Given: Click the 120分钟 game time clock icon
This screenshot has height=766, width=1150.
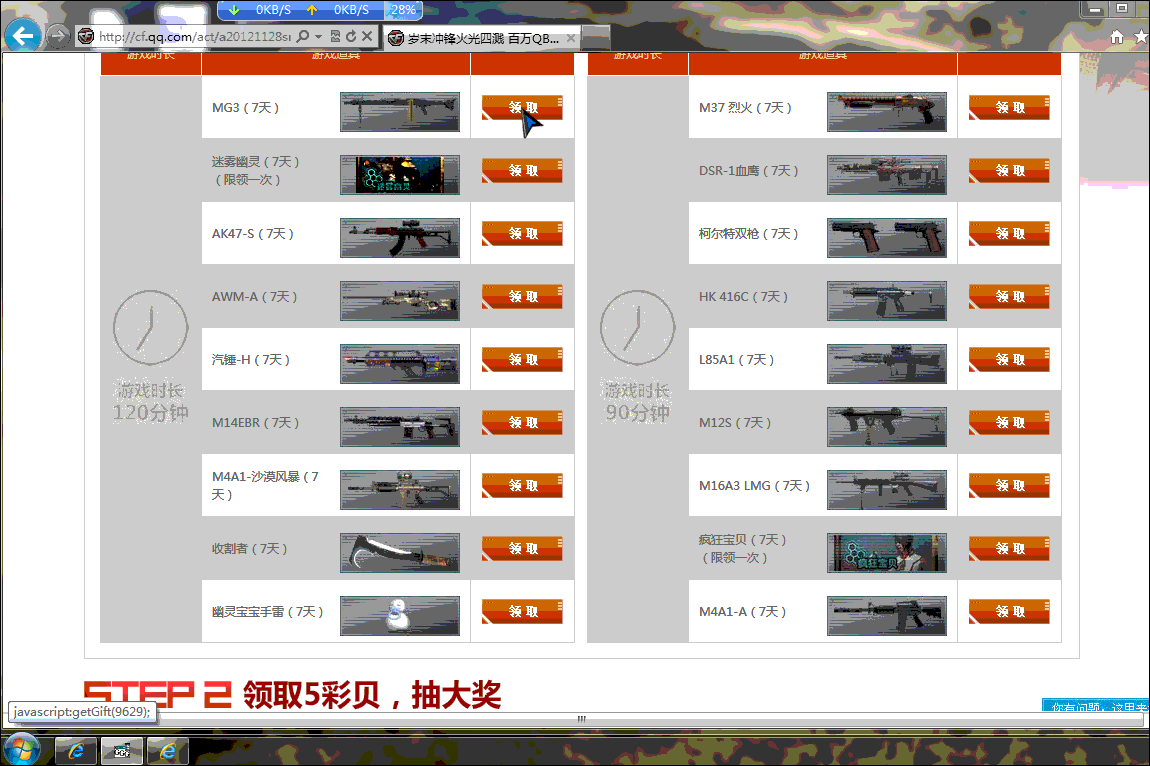Looking at the screenshot, I should tap(150, 327).
